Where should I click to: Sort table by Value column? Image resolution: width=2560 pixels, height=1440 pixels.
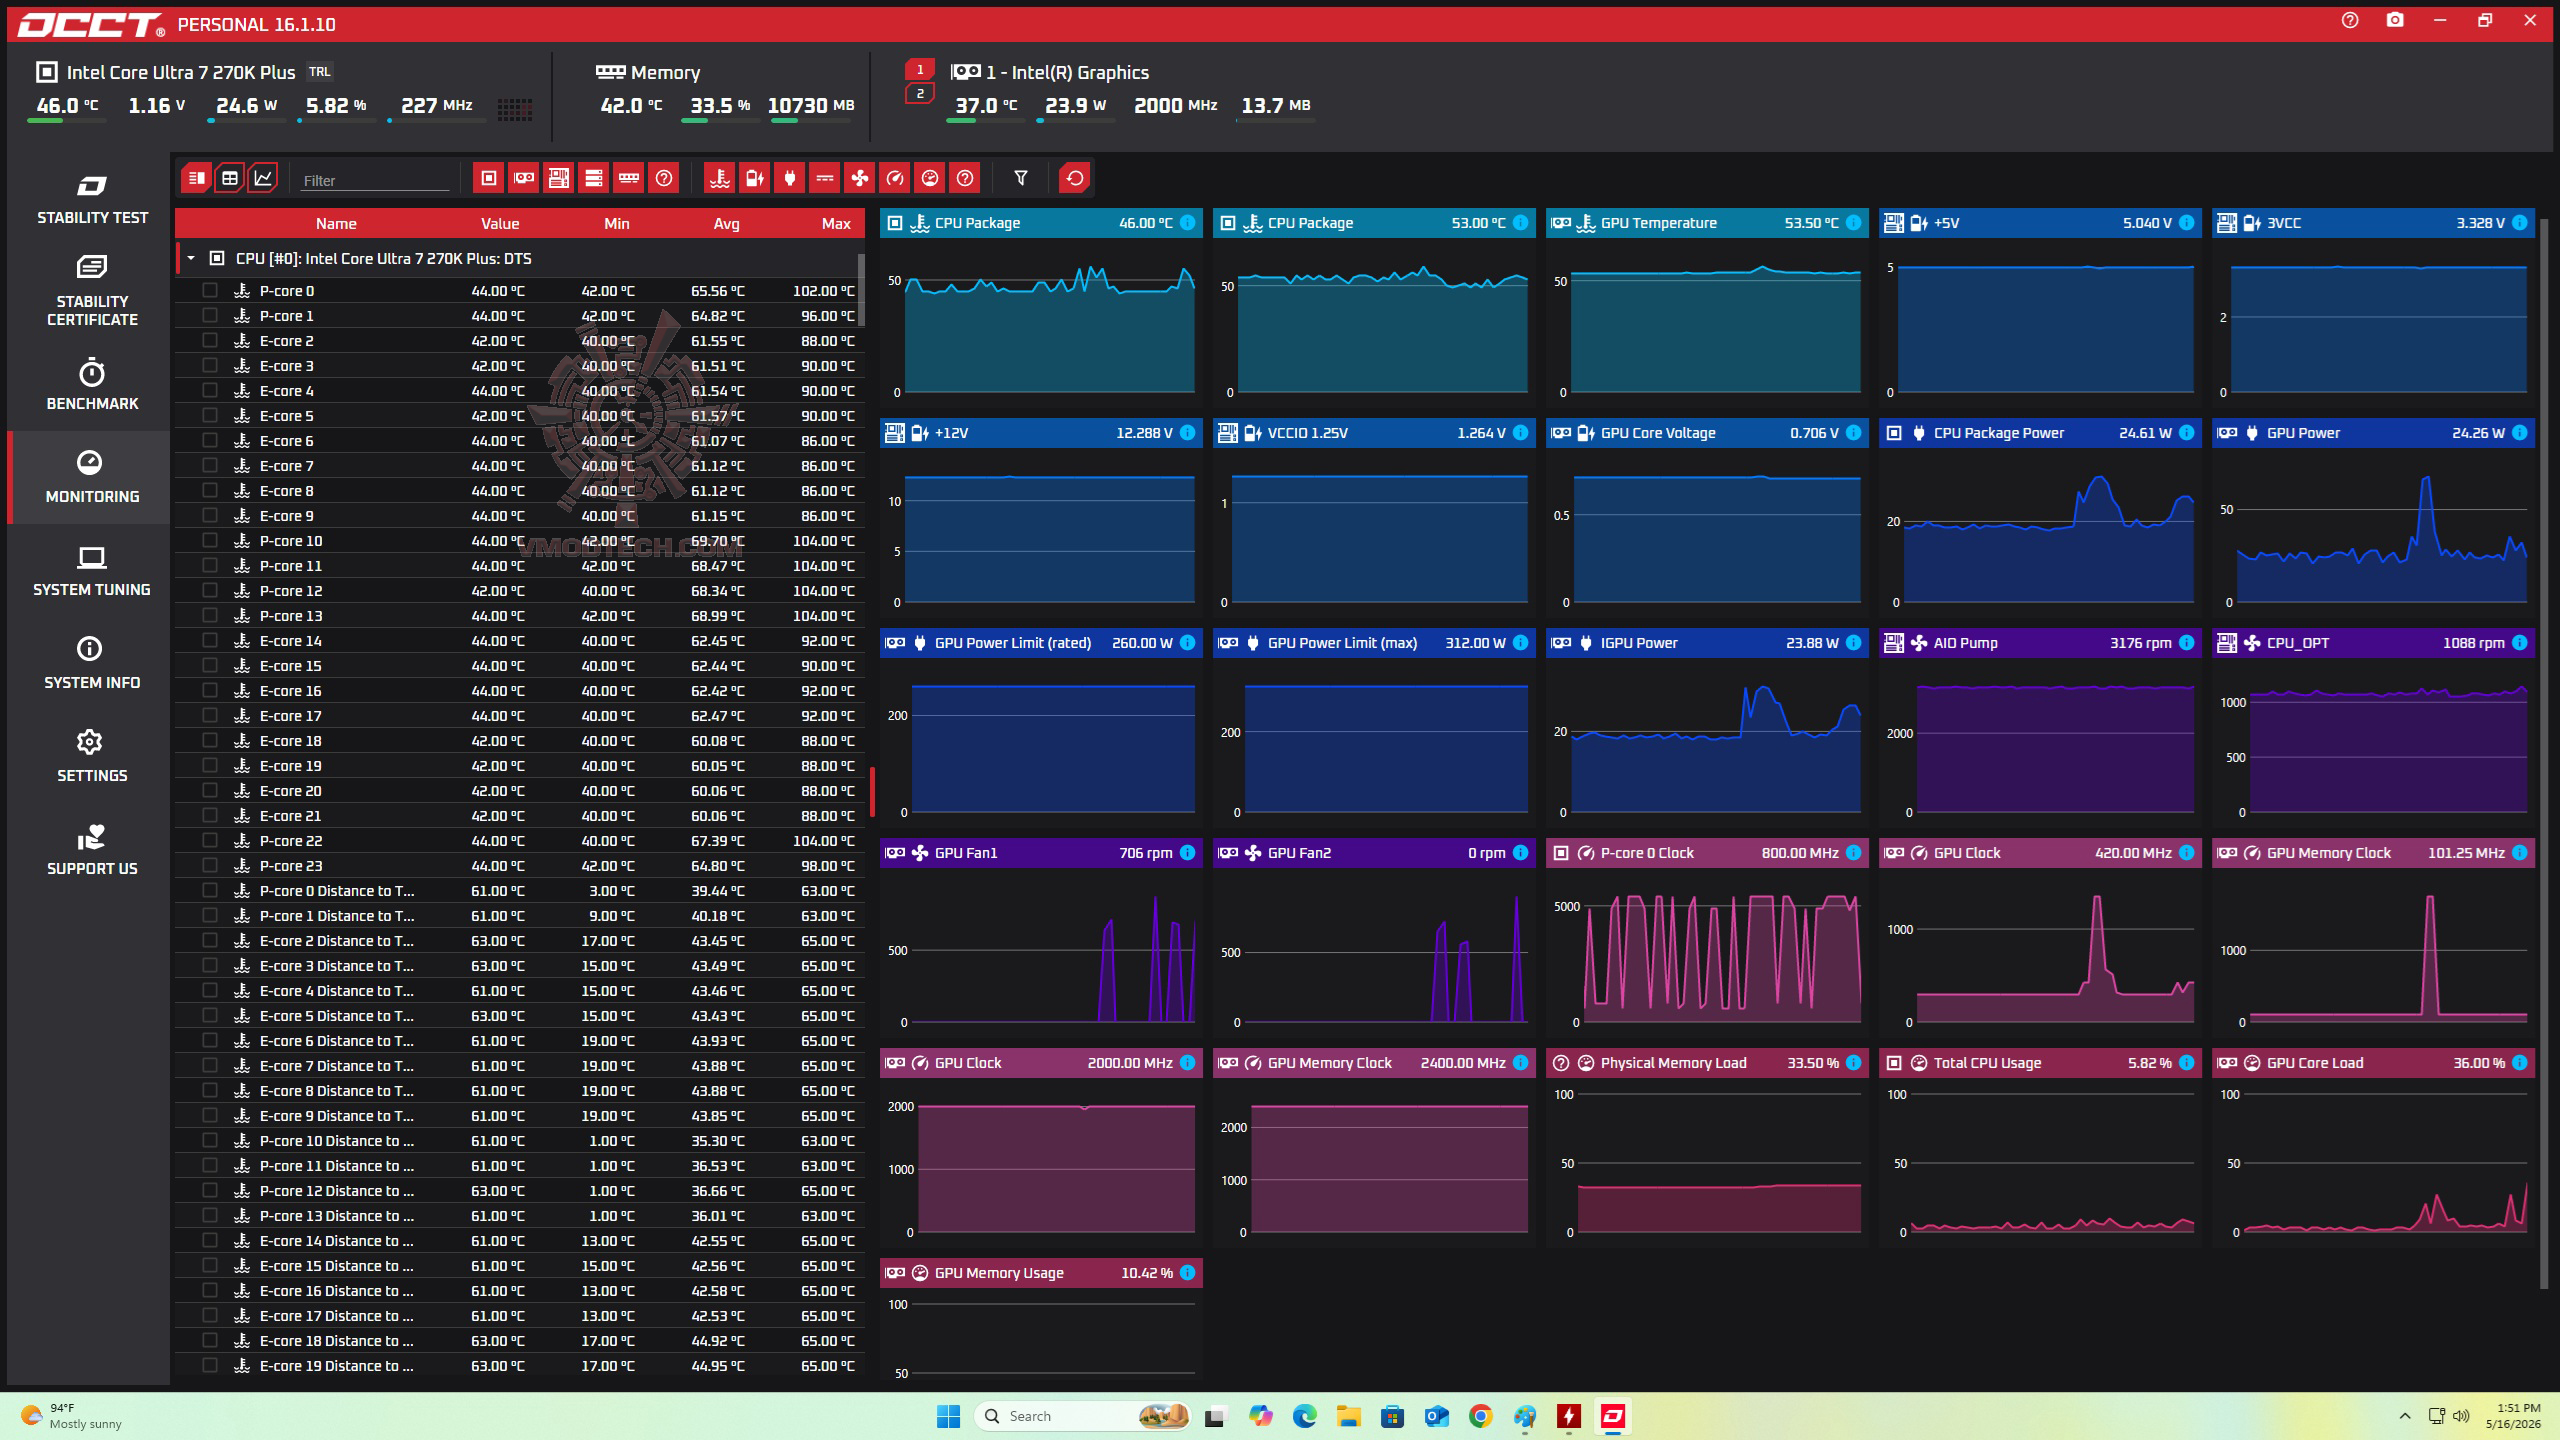[x=500, y=223]
